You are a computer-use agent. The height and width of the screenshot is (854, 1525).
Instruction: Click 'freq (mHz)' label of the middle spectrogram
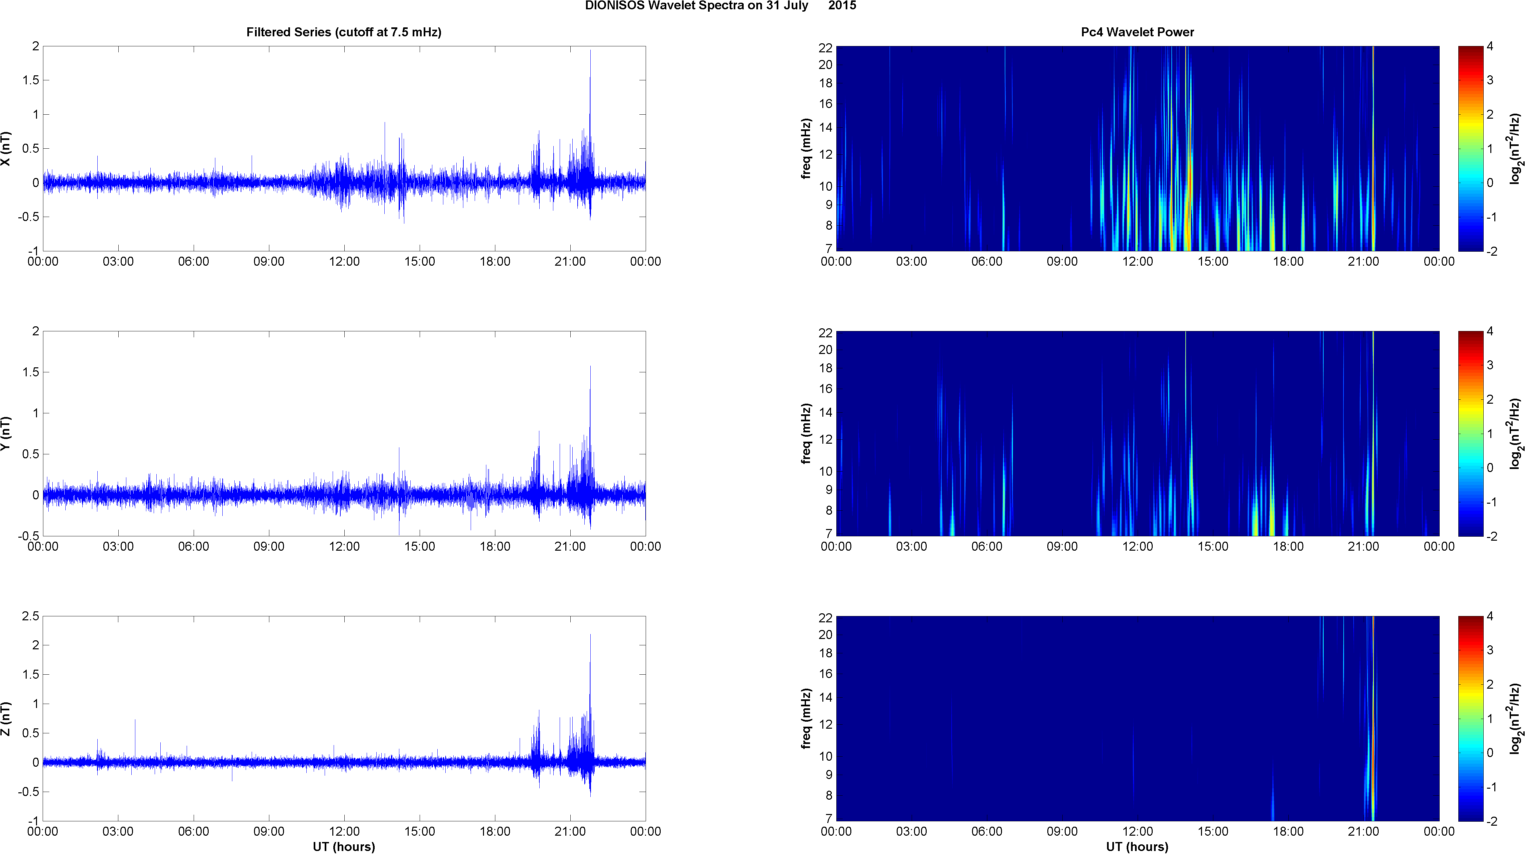[806, 433]
